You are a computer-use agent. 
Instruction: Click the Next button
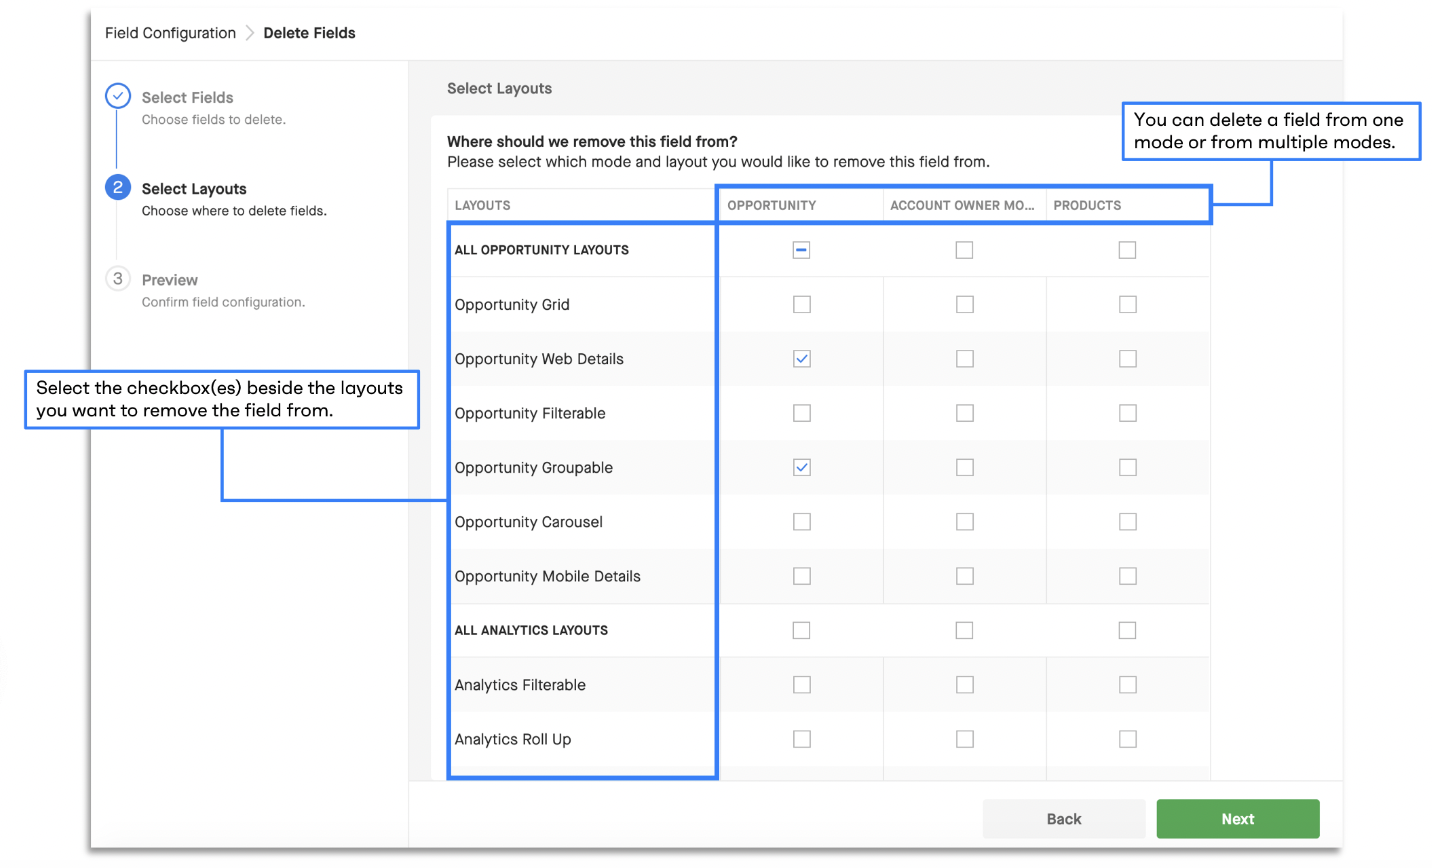(1238, 819)
